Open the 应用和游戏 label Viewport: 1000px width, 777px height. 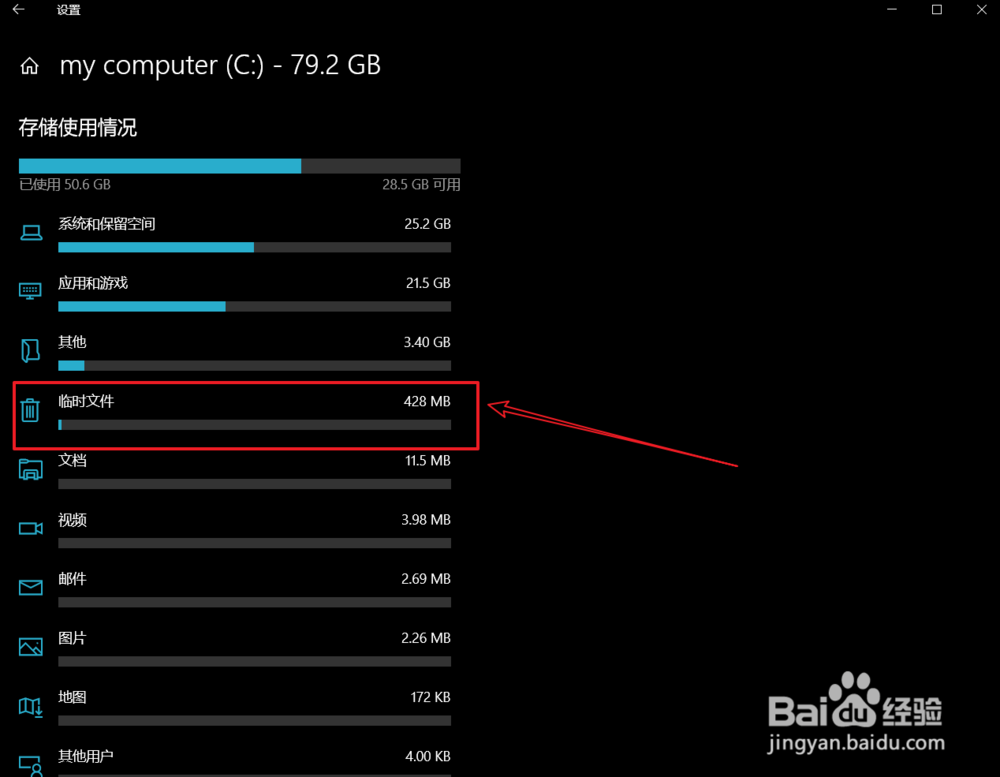click(x=93, y=283)
